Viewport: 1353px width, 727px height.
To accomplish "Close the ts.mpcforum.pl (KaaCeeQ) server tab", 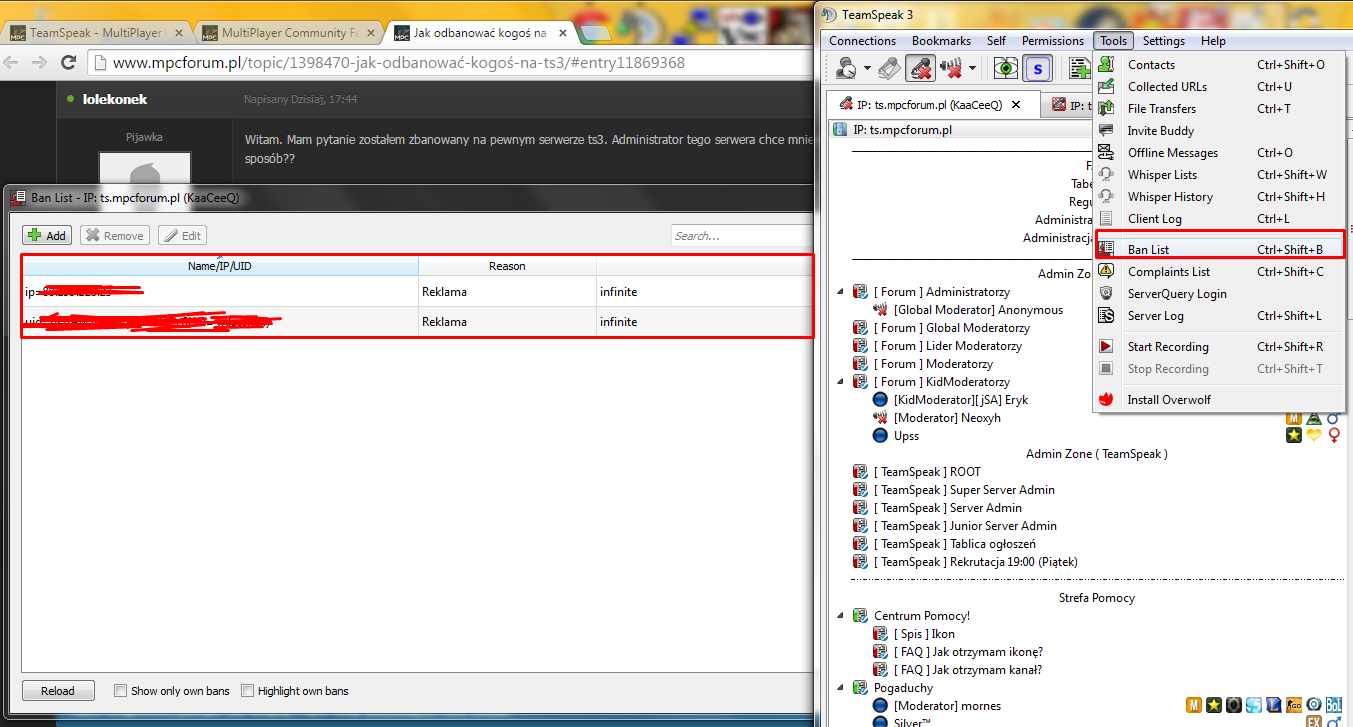I will [x=1016, y=104].
